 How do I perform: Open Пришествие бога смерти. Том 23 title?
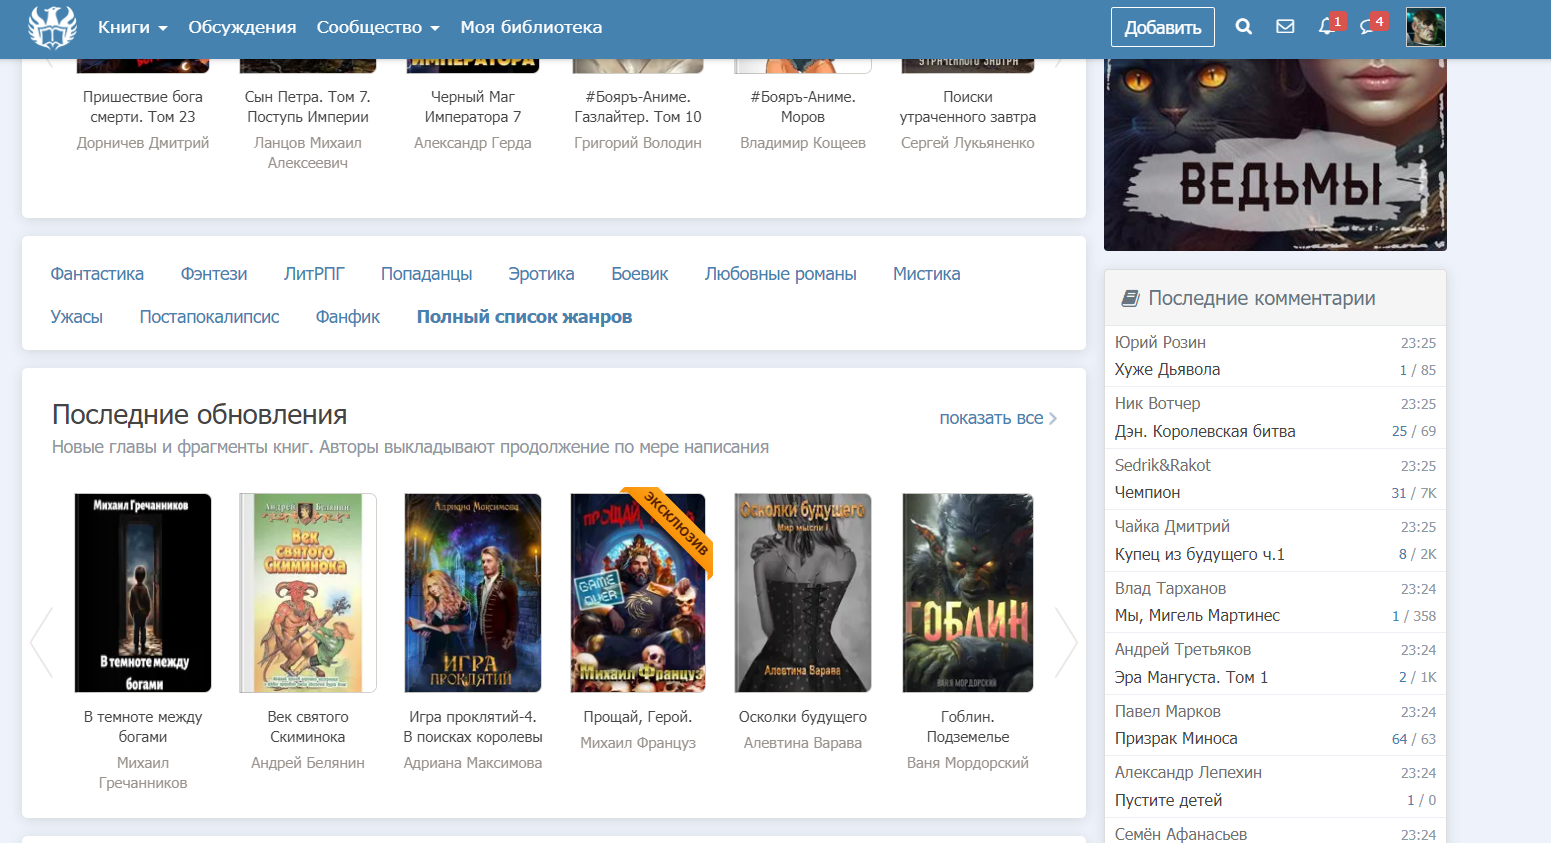(x=143, y=107)
